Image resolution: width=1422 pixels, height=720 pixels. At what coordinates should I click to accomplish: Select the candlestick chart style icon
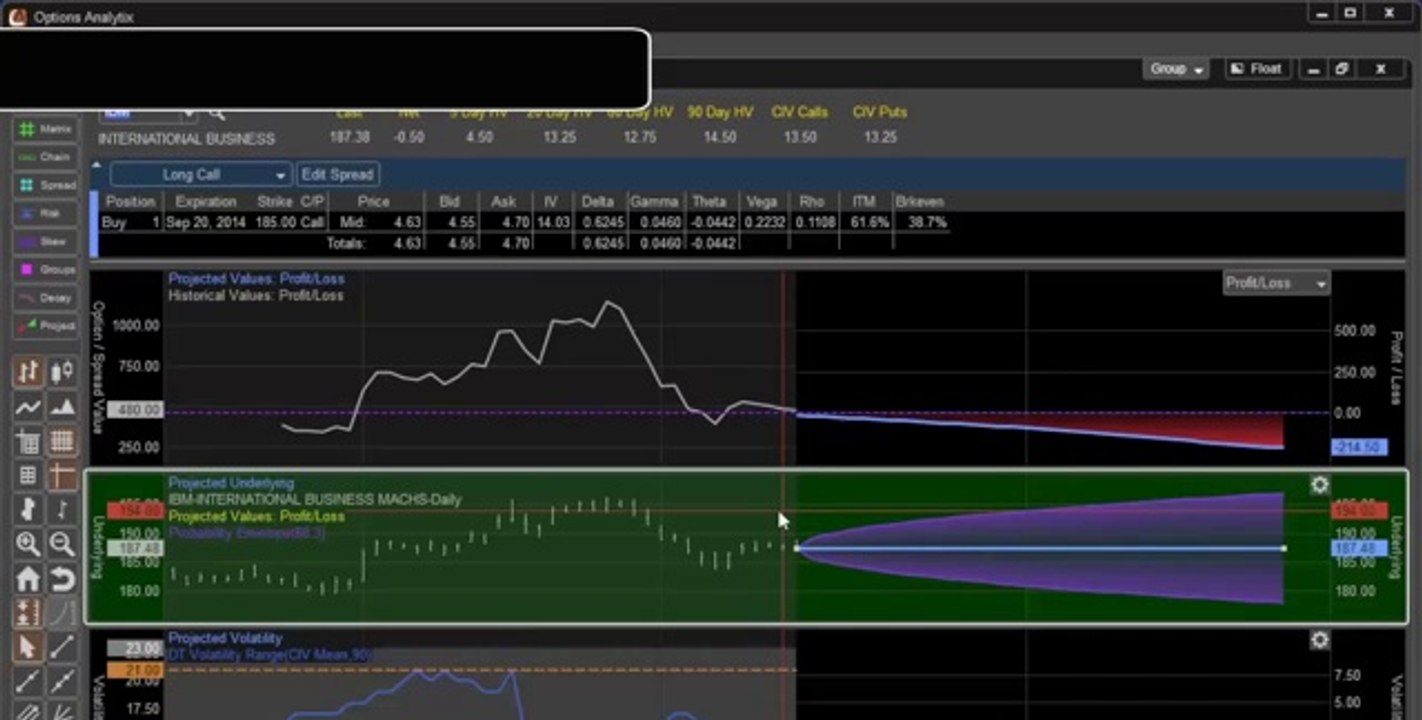tap(62, 372)
